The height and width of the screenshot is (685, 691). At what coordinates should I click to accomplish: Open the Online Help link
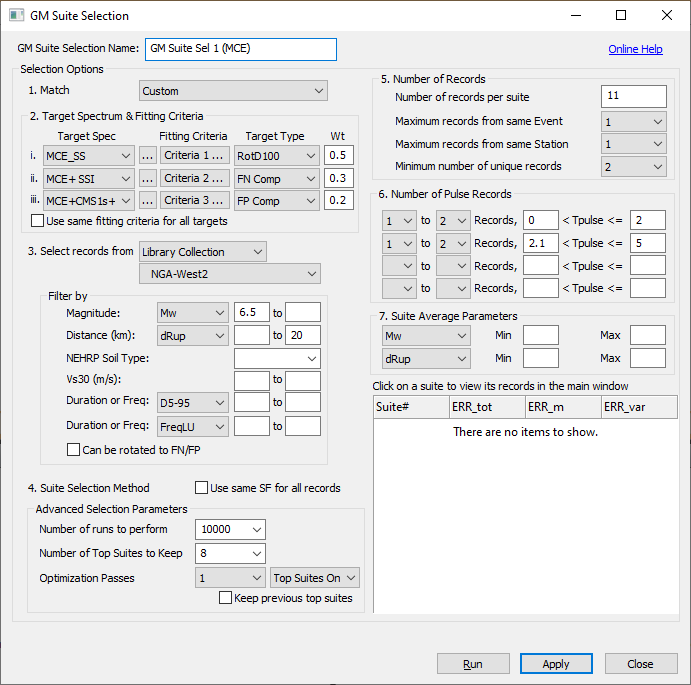pos(635,49)
